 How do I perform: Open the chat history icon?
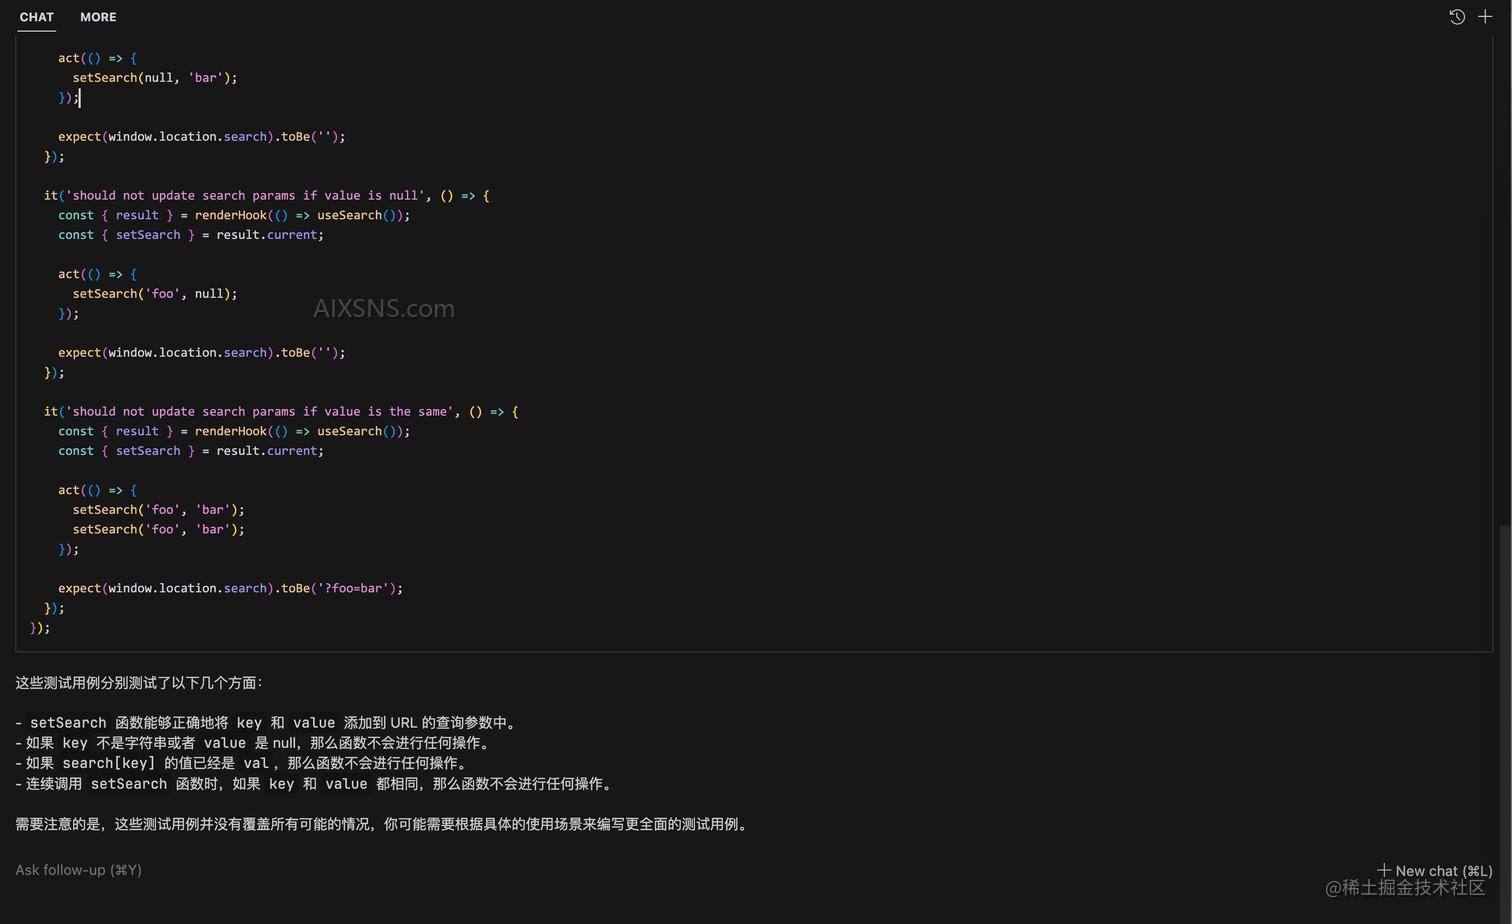point(1456,17)
